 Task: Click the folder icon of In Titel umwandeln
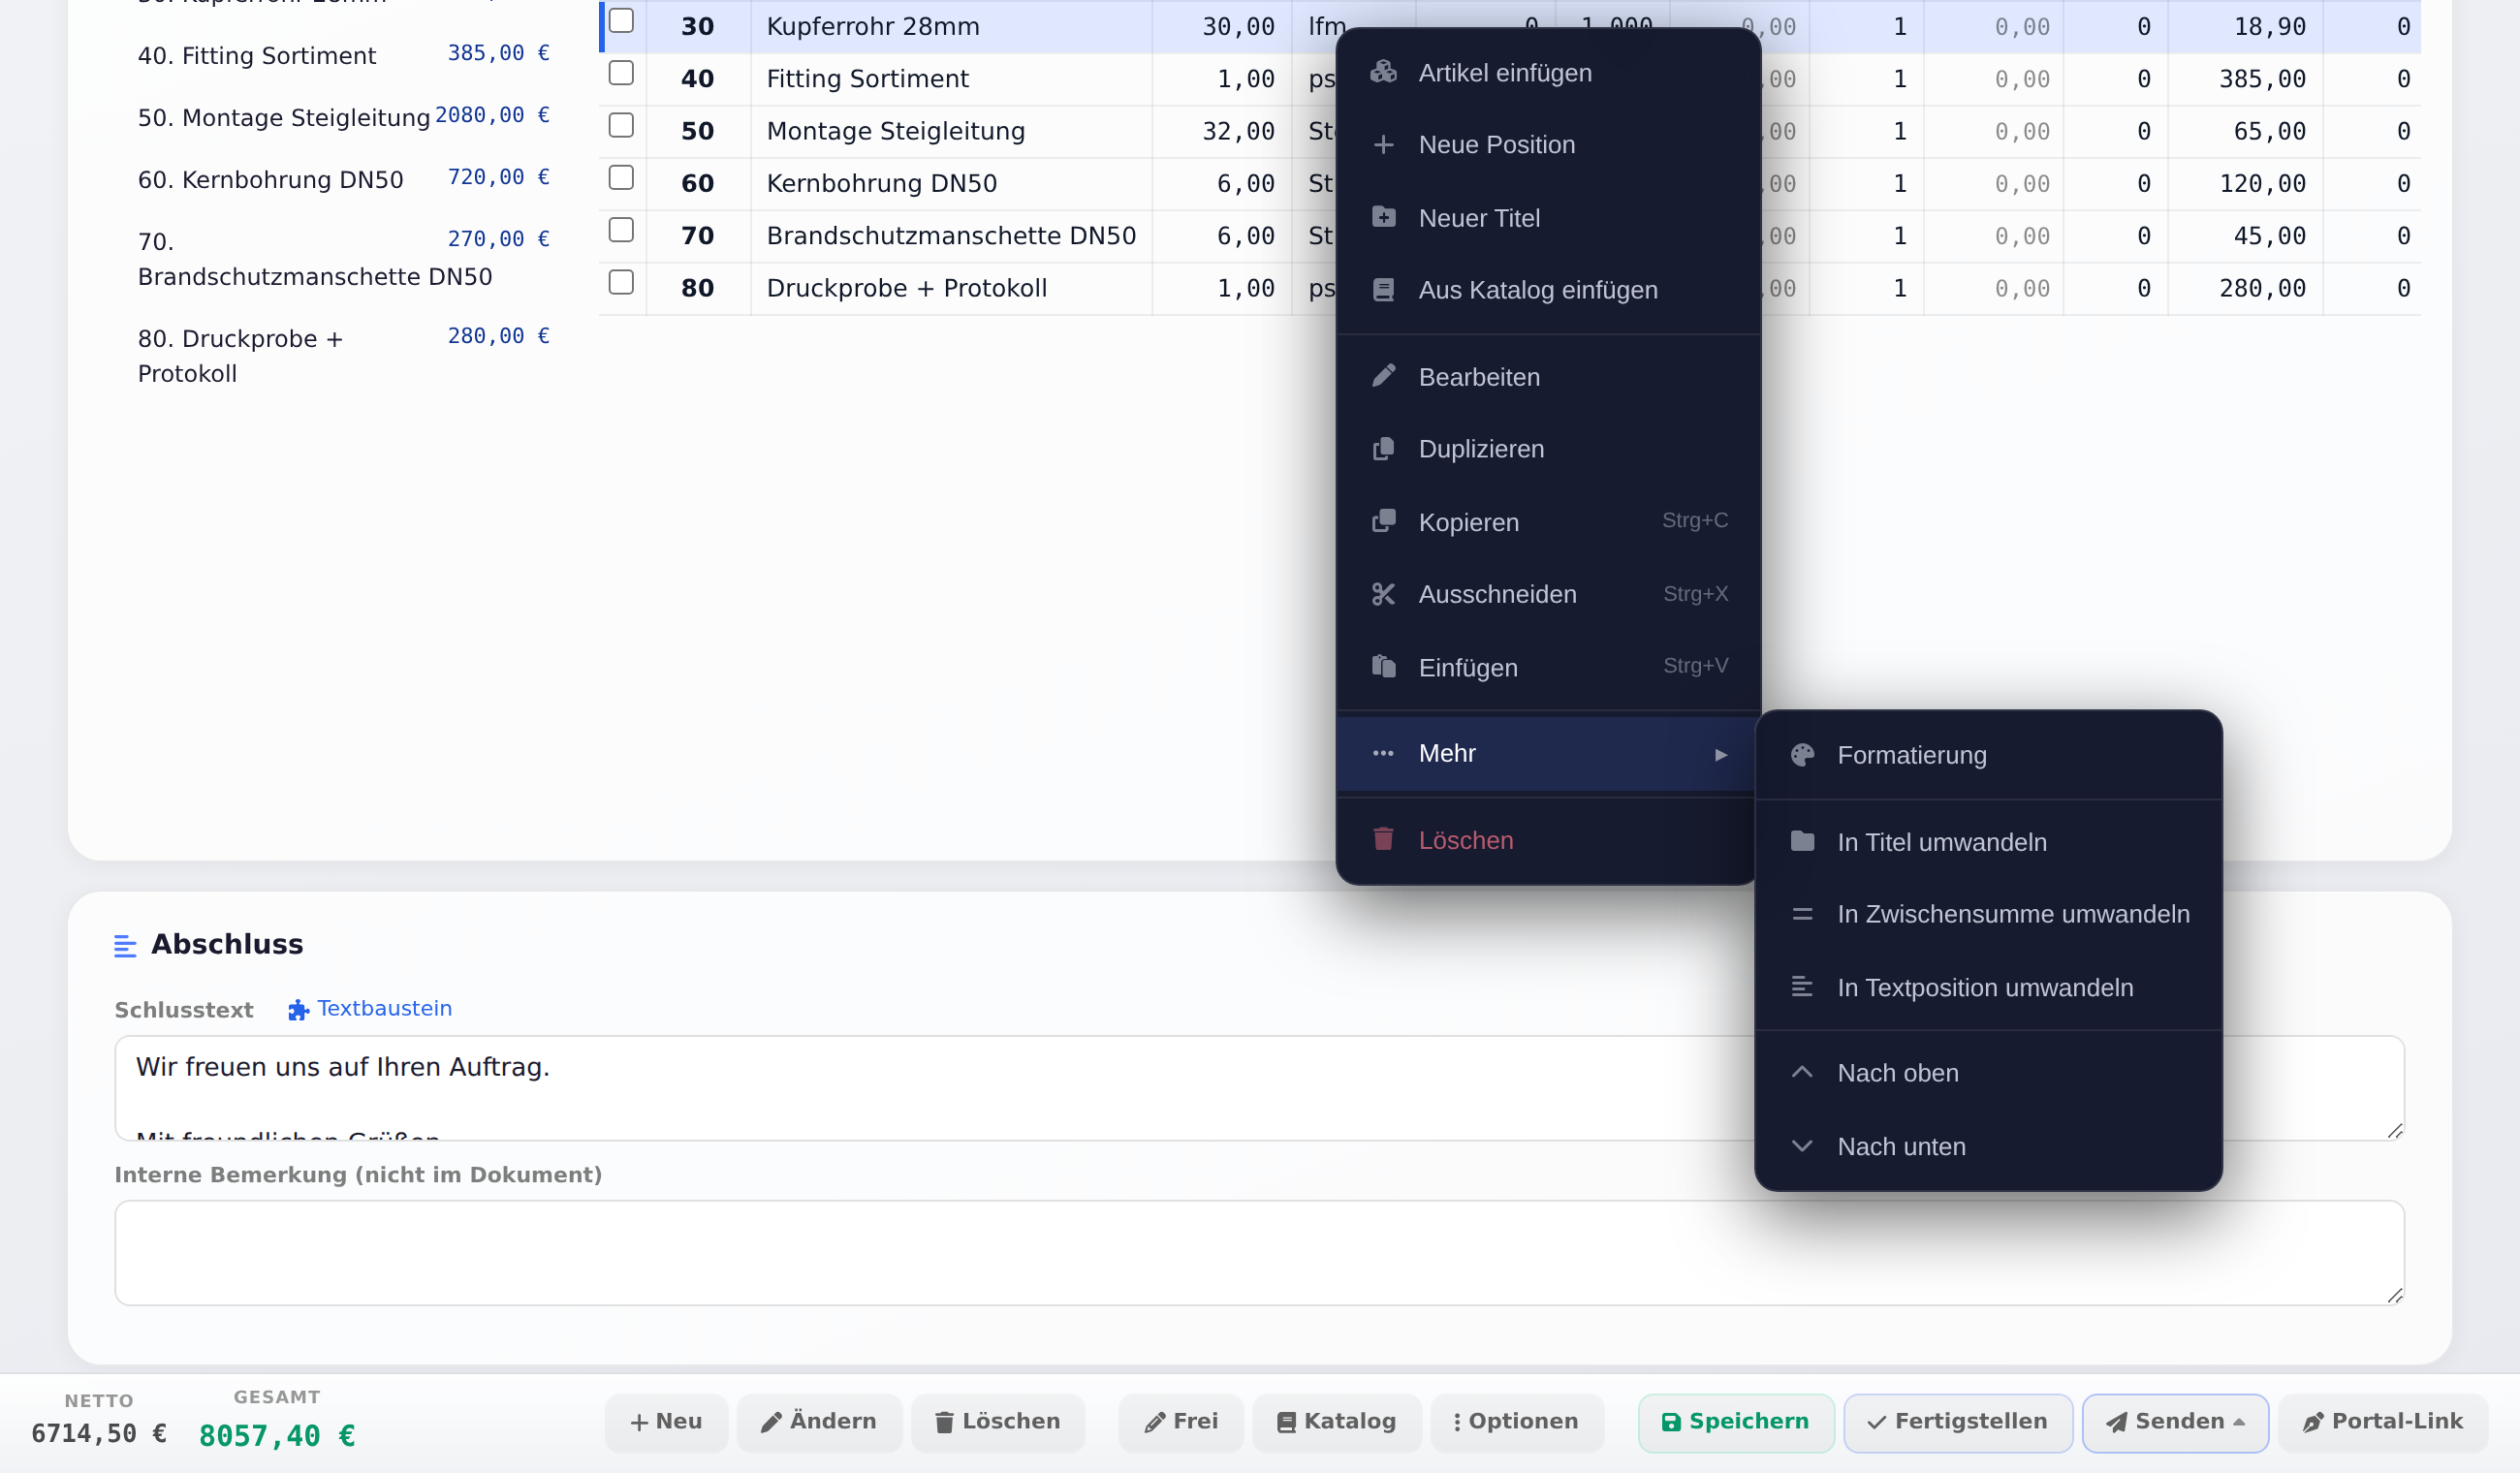pyautogui.click(x=1802, y=841)
